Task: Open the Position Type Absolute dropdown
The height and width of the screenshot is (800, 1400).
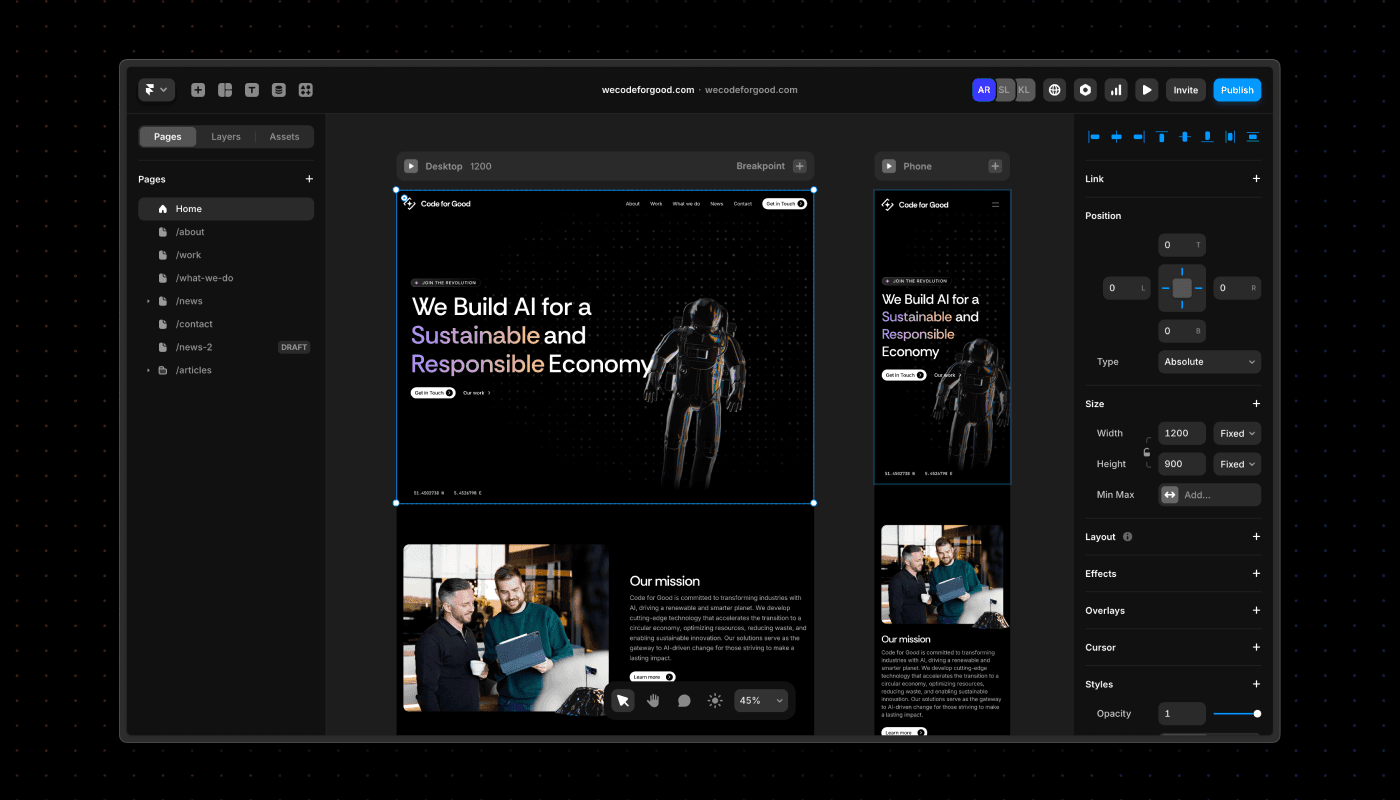Action: pos(1210,362)
